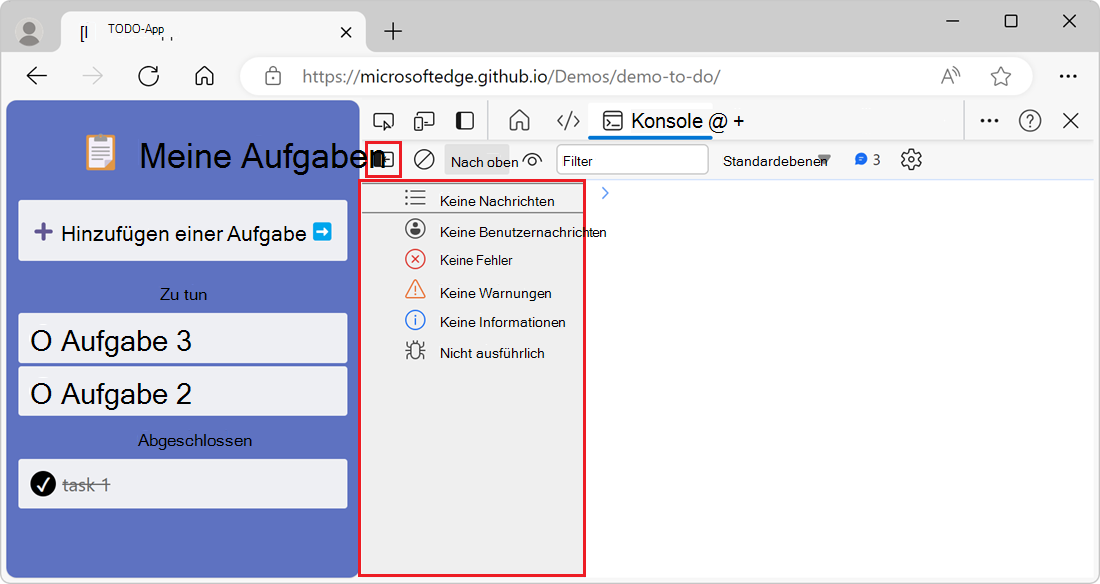1100x584 pixels.
Task: Switch to the Konsole tab
Action: click(655, 121)
